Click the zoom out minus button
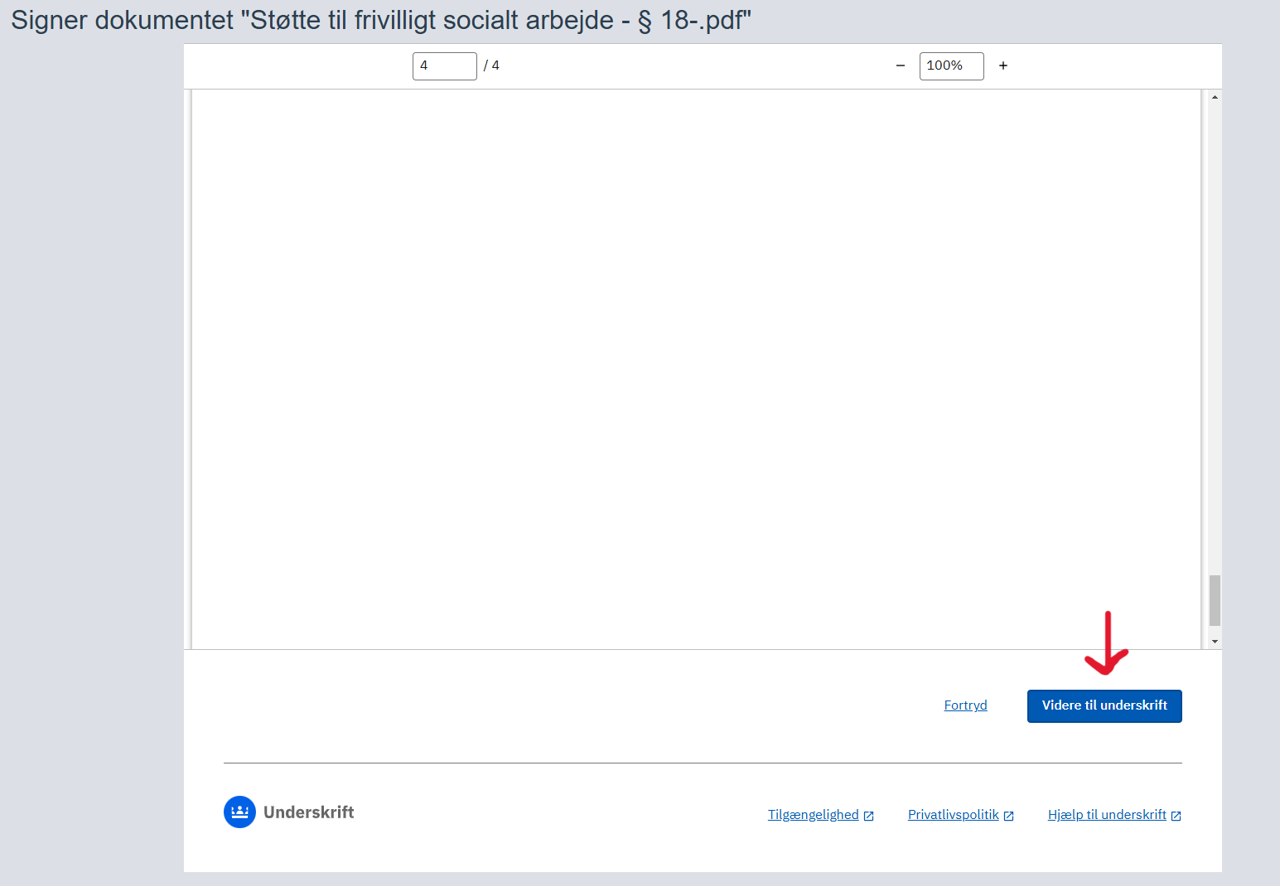The height and width of the screenshot is (886, 1280). [x=900, y=66]
